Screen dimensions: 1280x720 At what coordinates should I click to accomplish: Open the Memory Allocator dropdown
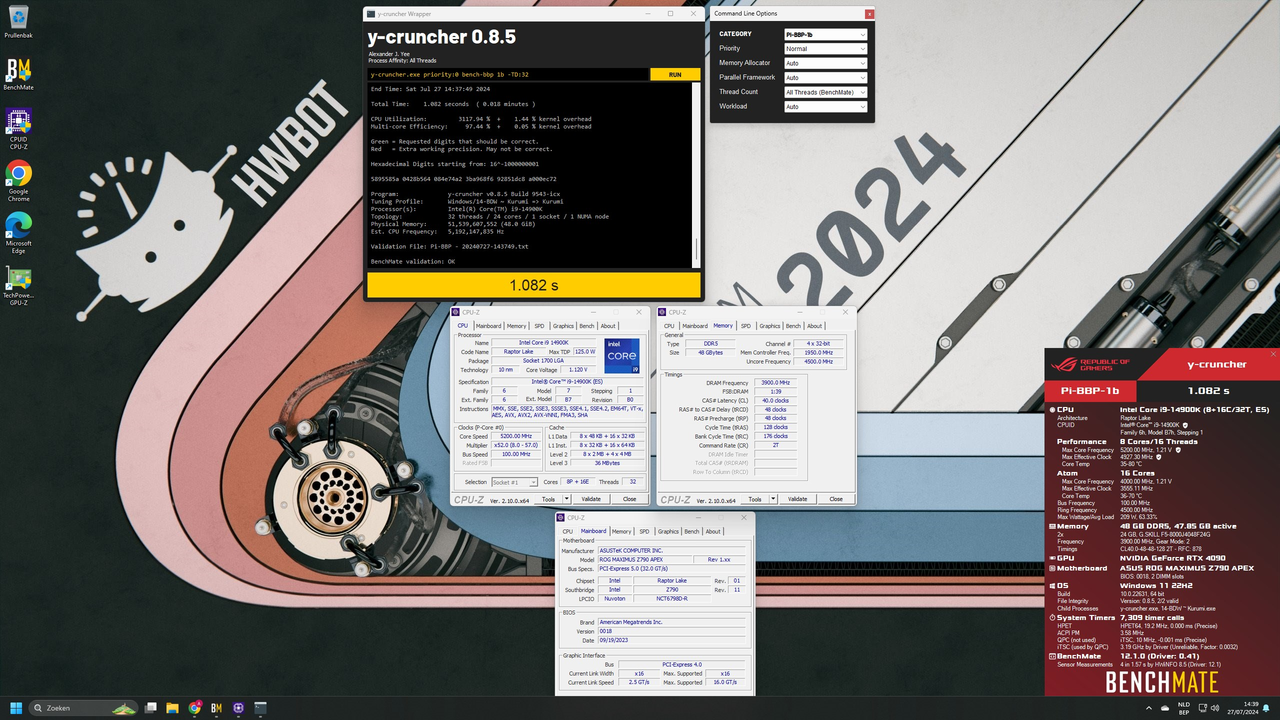click(x=826, y=63)
